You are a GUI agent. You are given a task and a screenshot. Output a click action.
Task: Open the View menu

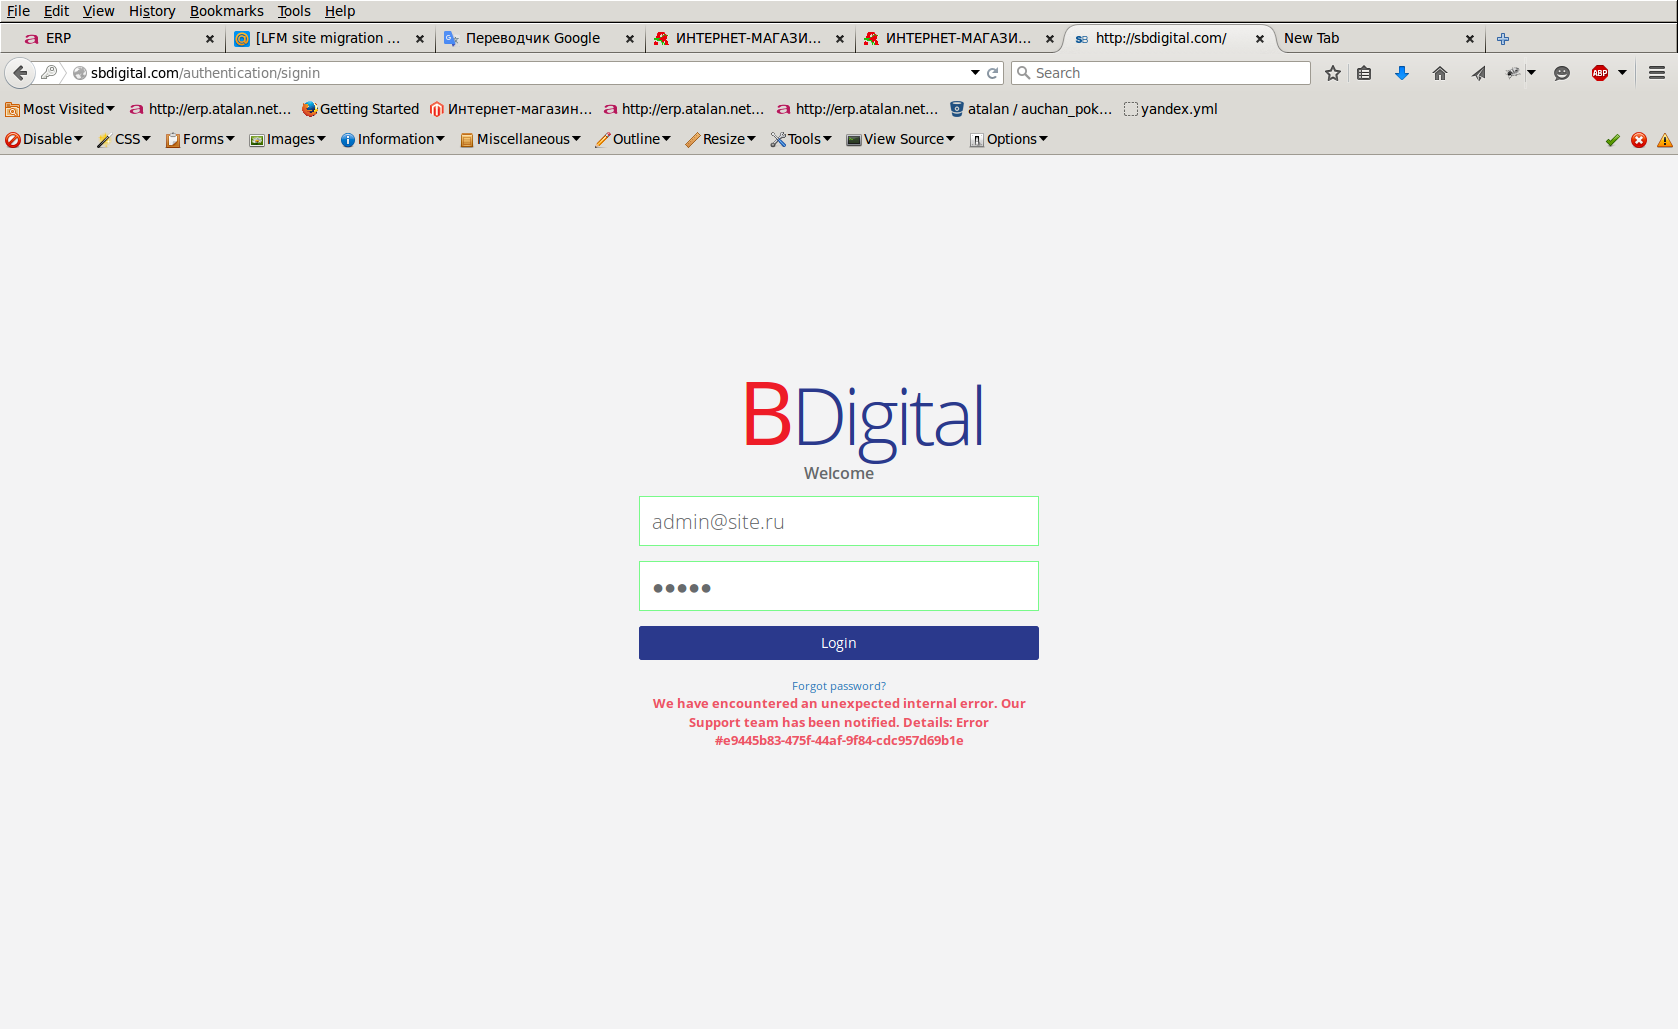point(98,11)
